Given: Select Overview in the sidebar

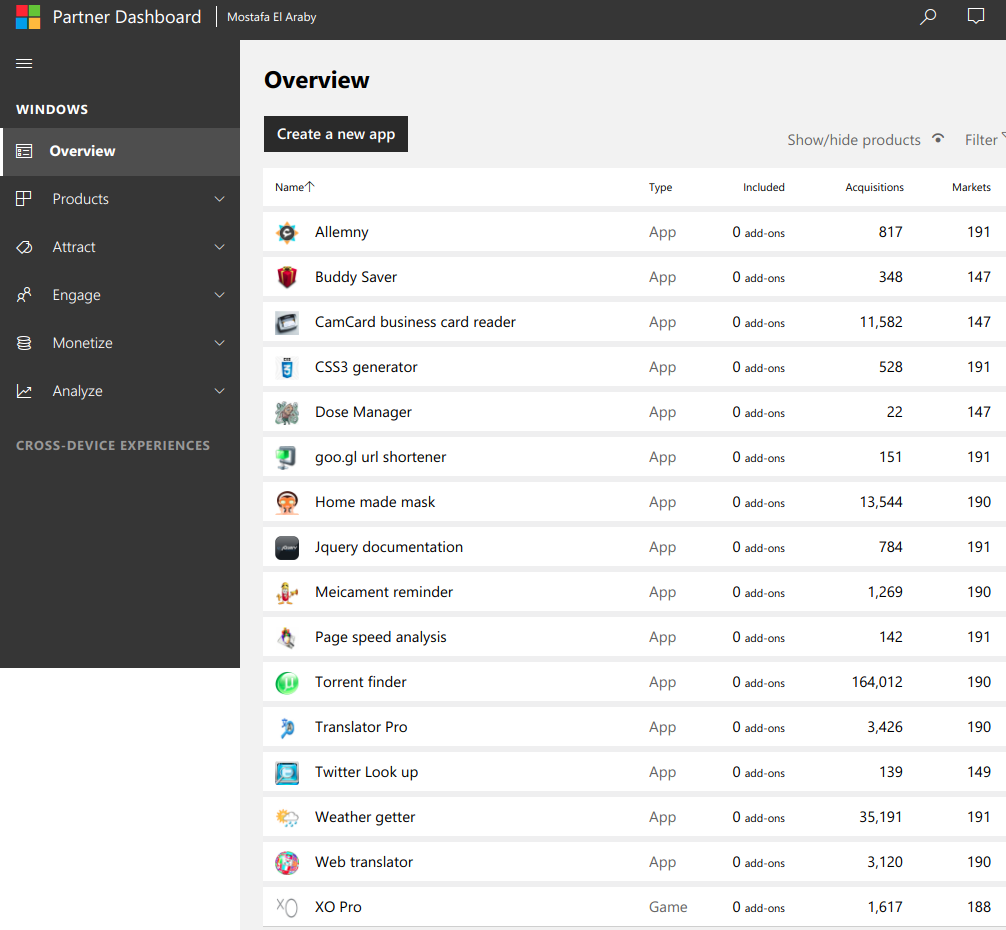Looking at the screenshot, I should click(121, 151).
